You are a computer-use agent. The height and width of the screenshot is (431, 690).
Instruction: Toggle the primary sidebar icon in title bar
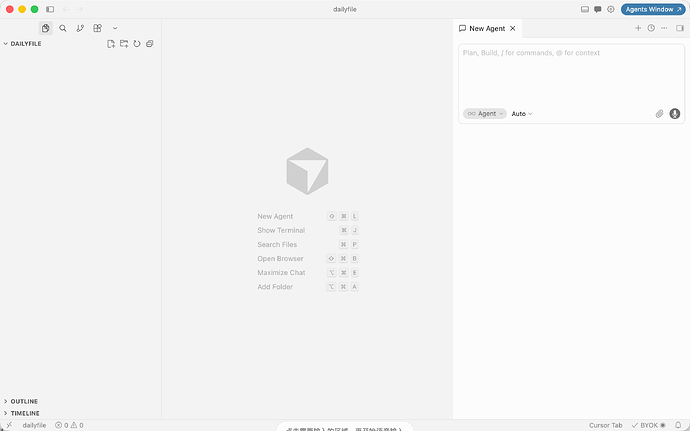[50, 9]
